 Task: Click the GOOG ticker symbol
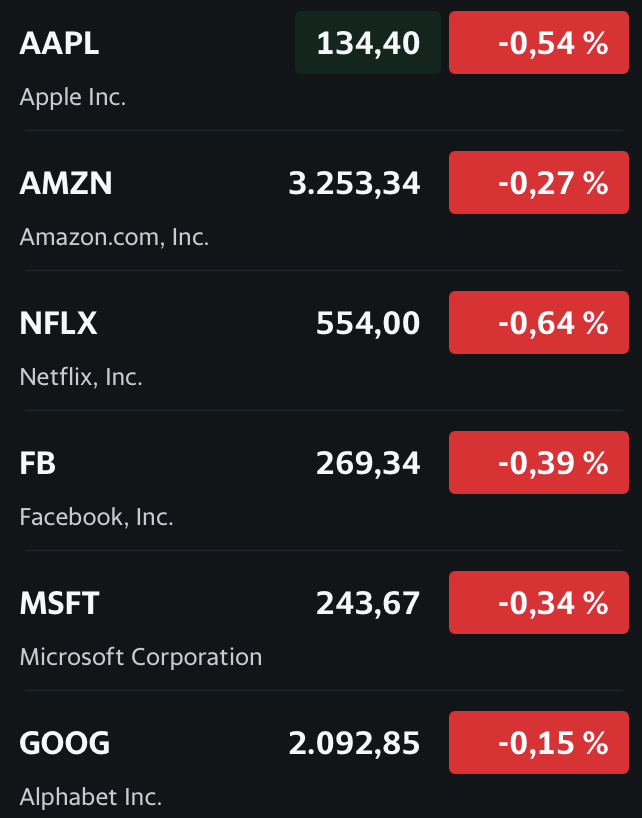point(65,743)
